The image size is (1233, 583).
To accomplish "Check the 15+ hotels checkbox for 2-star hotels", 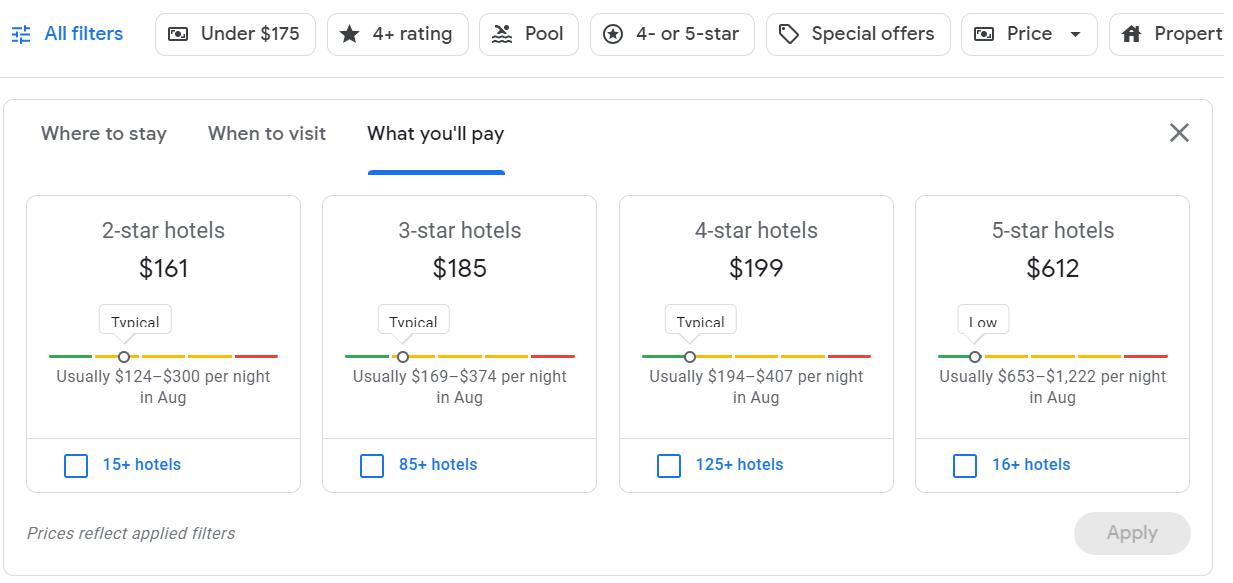I will 76,466.
